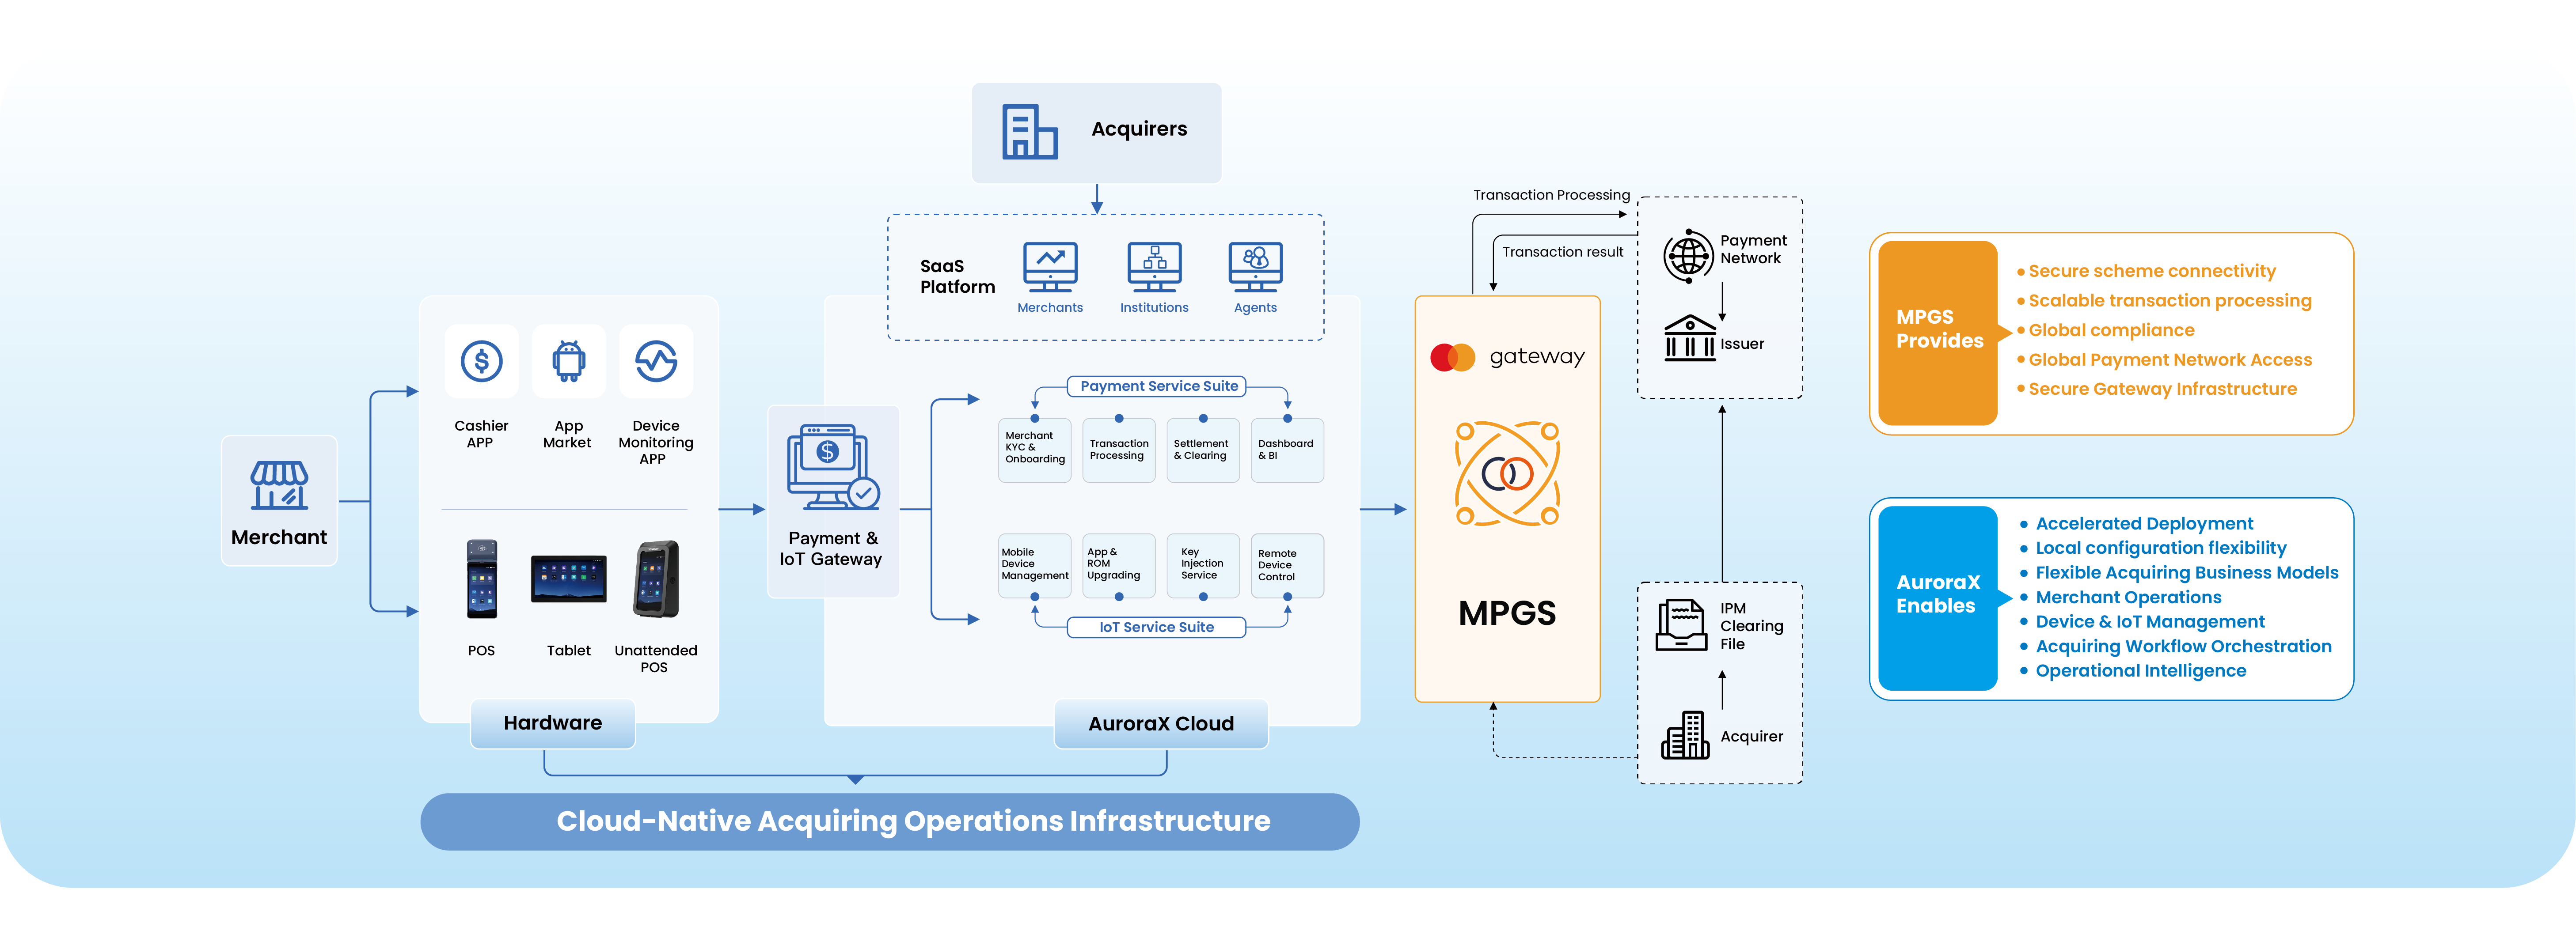Image resolution: width=2576 pixels, height=938 pixels.
Task: Click the Hardware label
Action: tap(553, 723)
